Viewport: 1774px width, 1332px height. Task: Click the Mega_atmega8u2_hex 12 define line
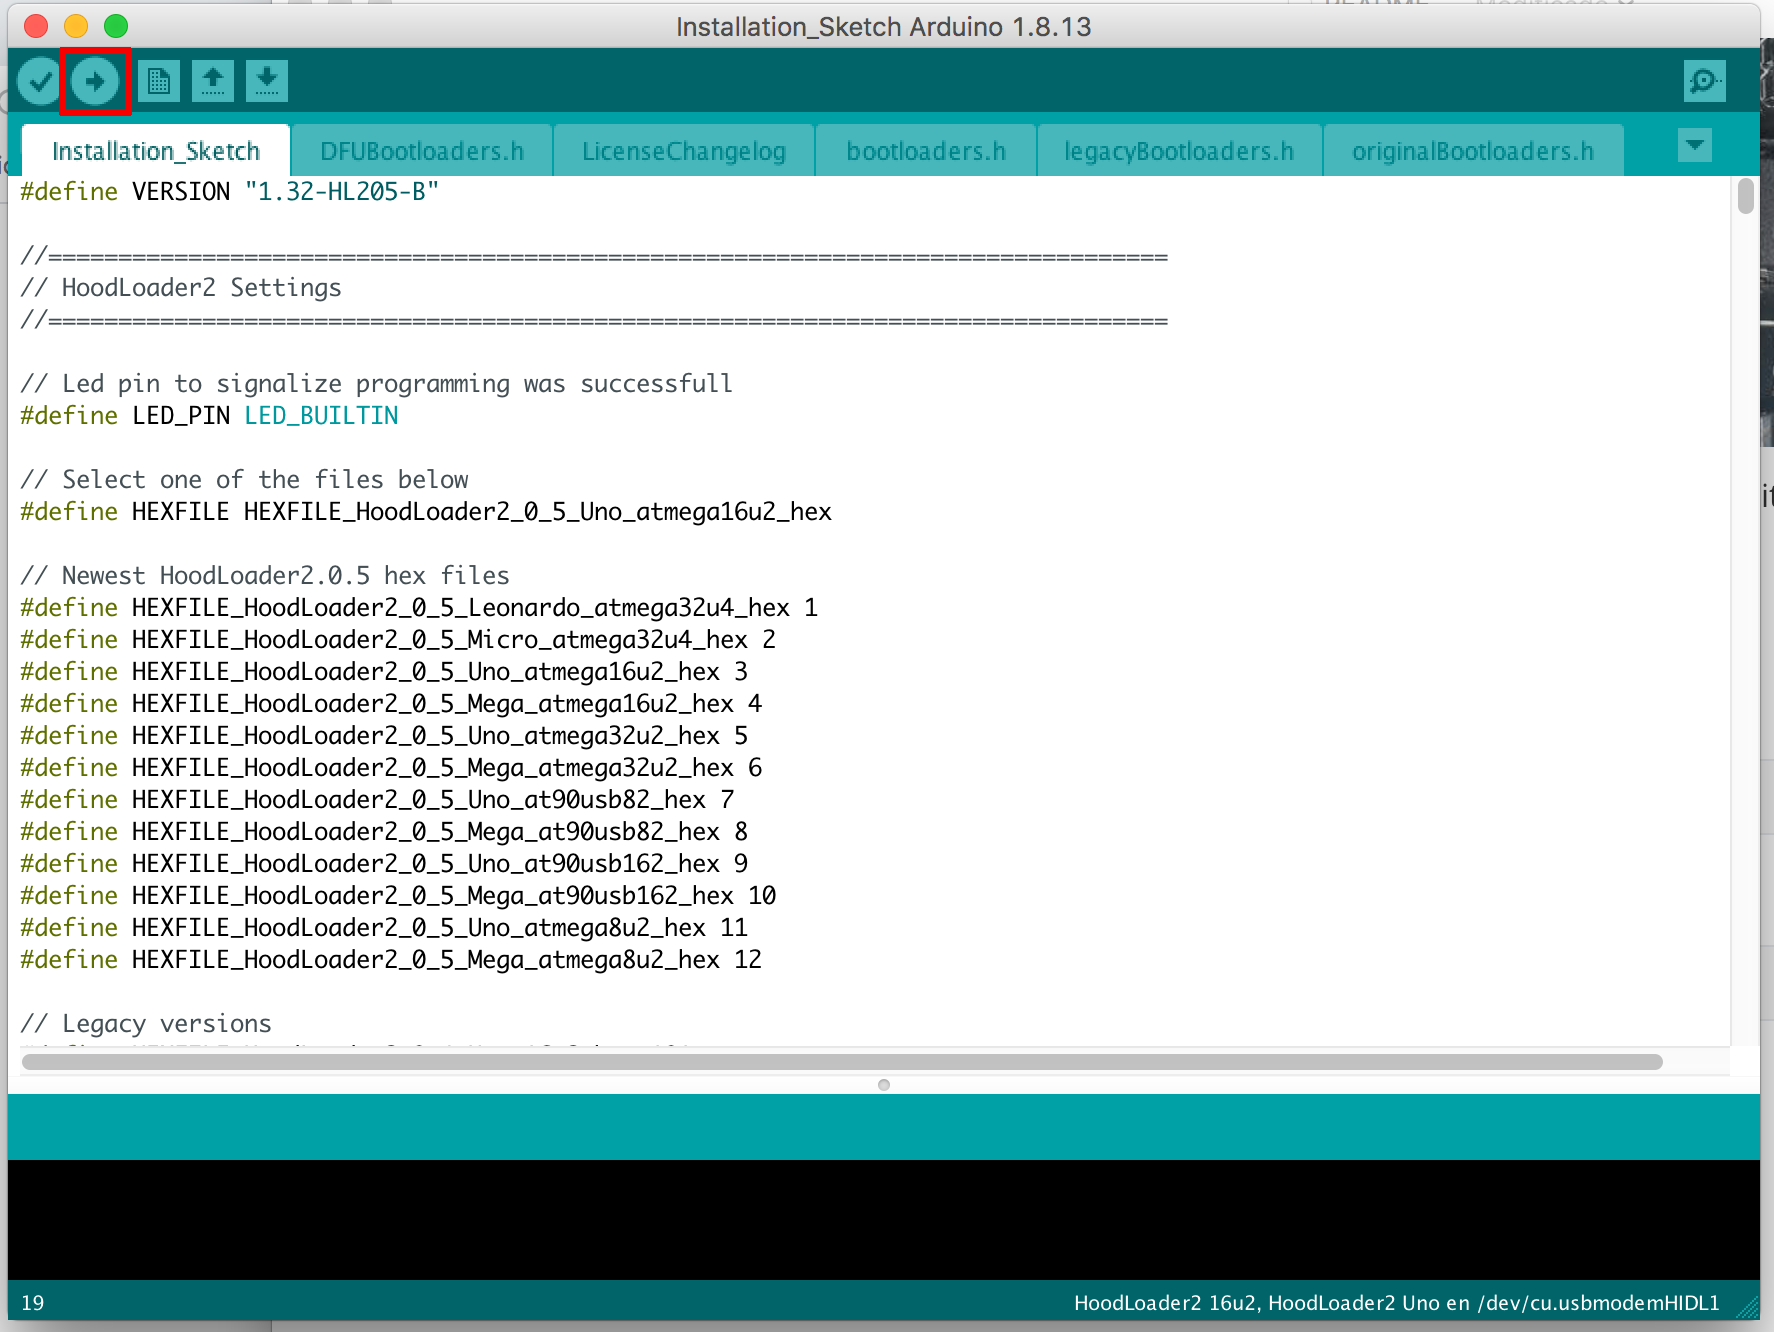(391, 959)
